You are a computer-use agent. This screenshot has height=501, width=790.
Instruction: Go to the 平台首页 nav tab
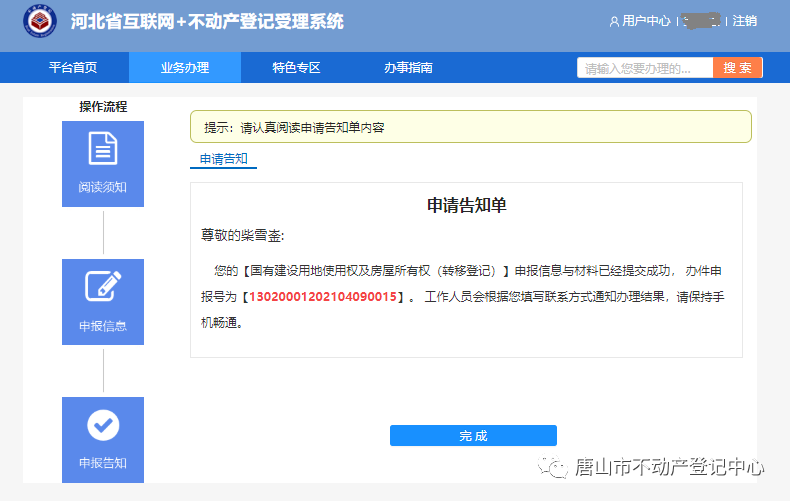click(x=73, y=68)
